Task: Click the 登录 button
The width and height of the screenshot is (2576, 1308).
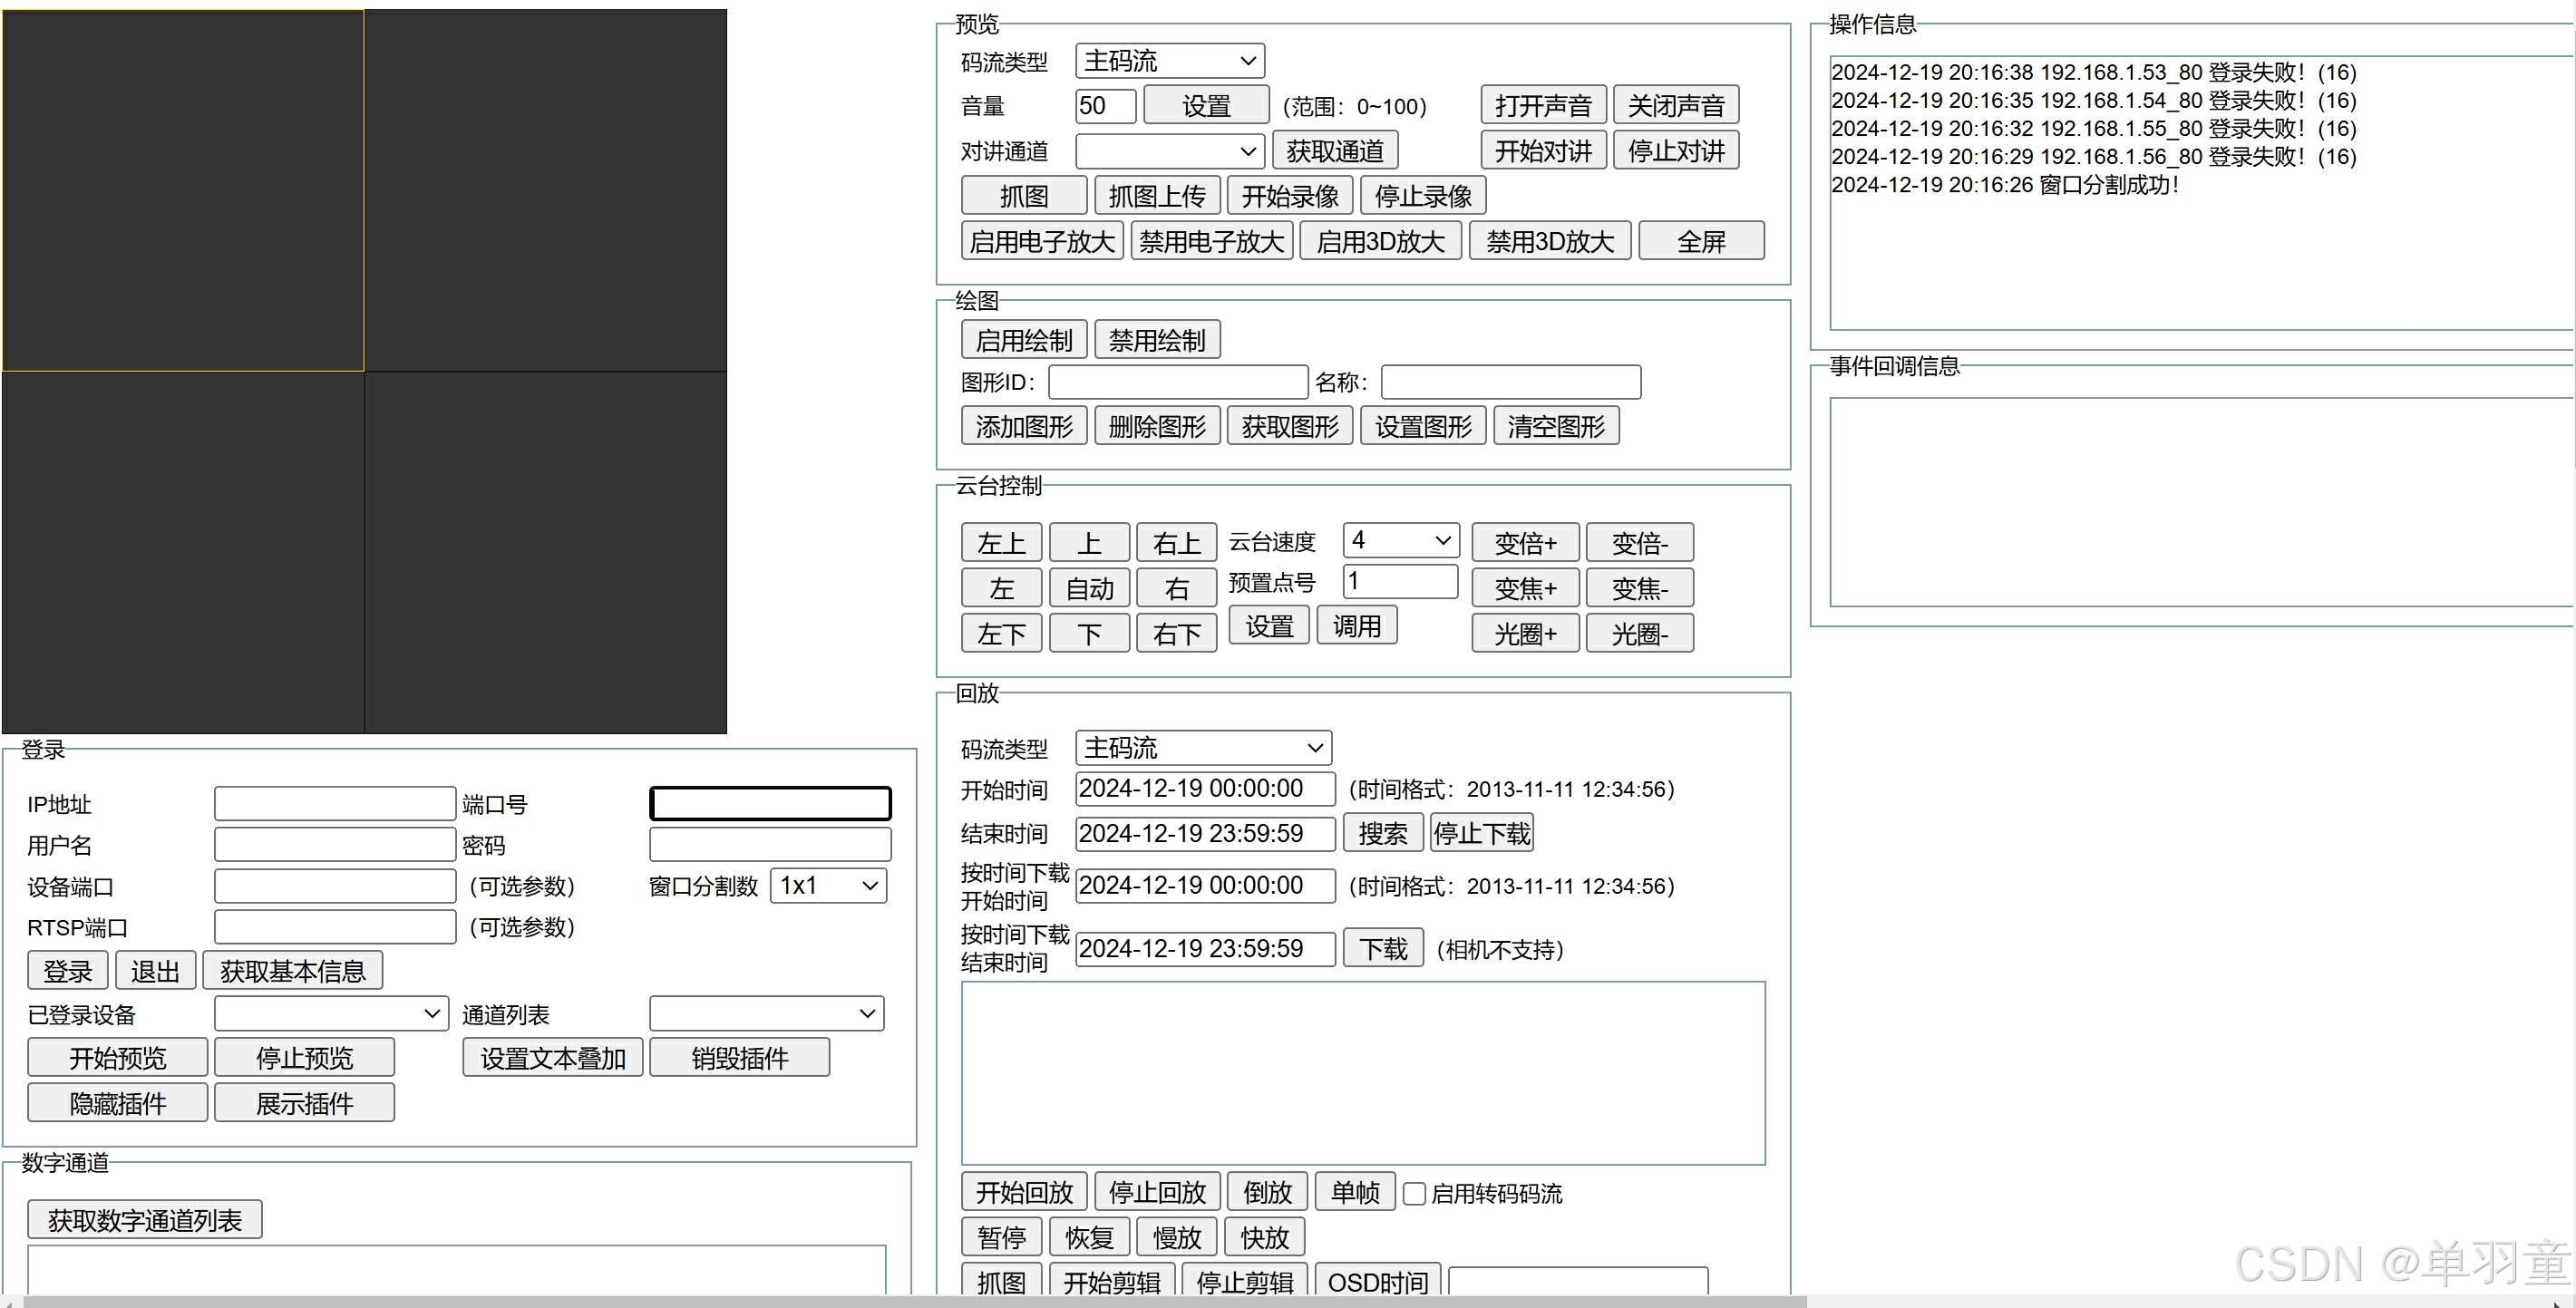Action: click(x=67, y=971)
